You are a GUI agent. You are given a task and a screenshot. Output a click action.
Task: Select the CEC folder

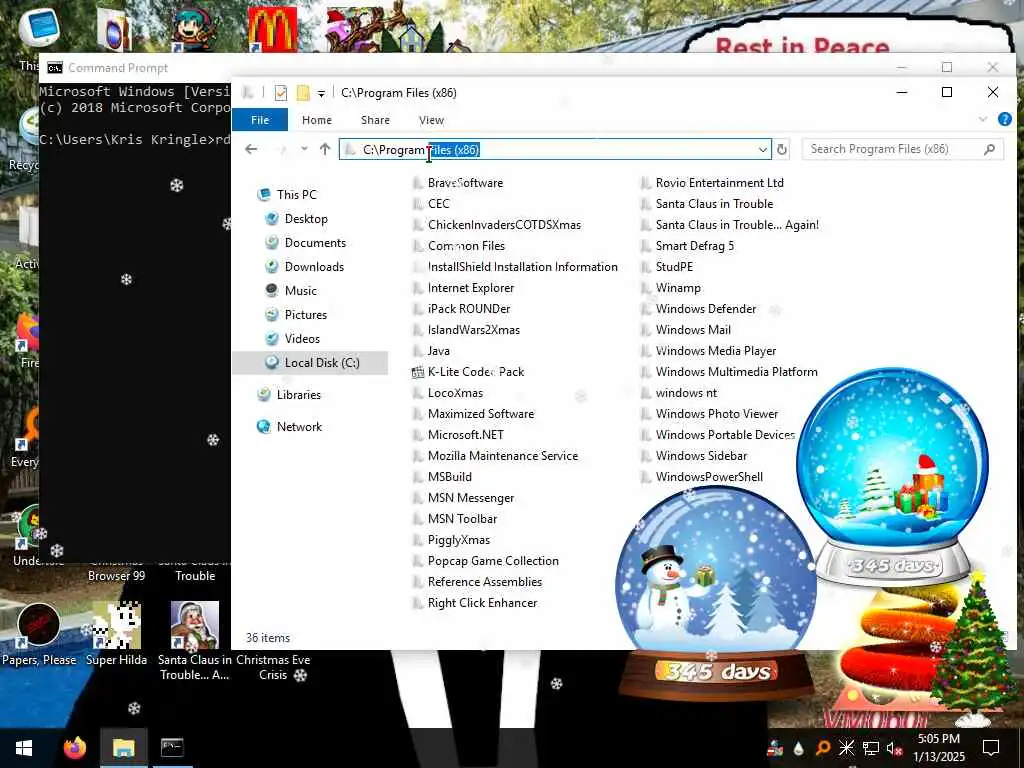438,204
